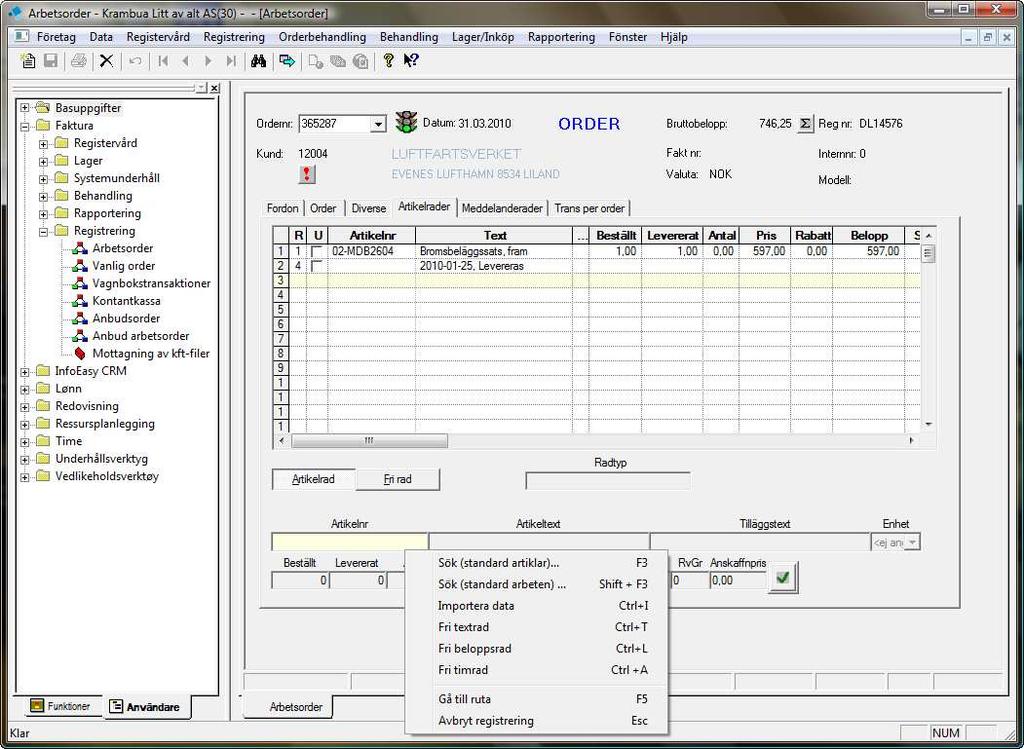Click the horizontal scrollbar thumb of article grid
The width and height of the screenshot is (1024, 749).
[369, 441]
